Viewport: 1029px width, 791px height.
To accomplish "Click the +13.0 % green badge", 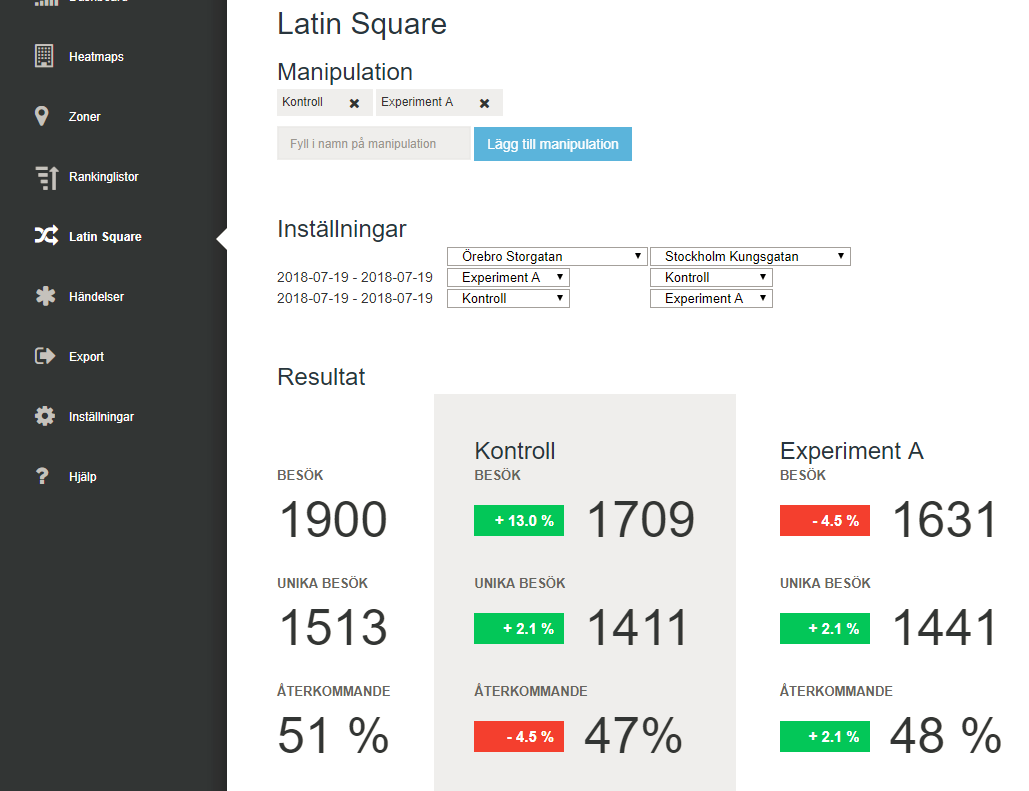I will pyautogui.click(x=518, y=521).
